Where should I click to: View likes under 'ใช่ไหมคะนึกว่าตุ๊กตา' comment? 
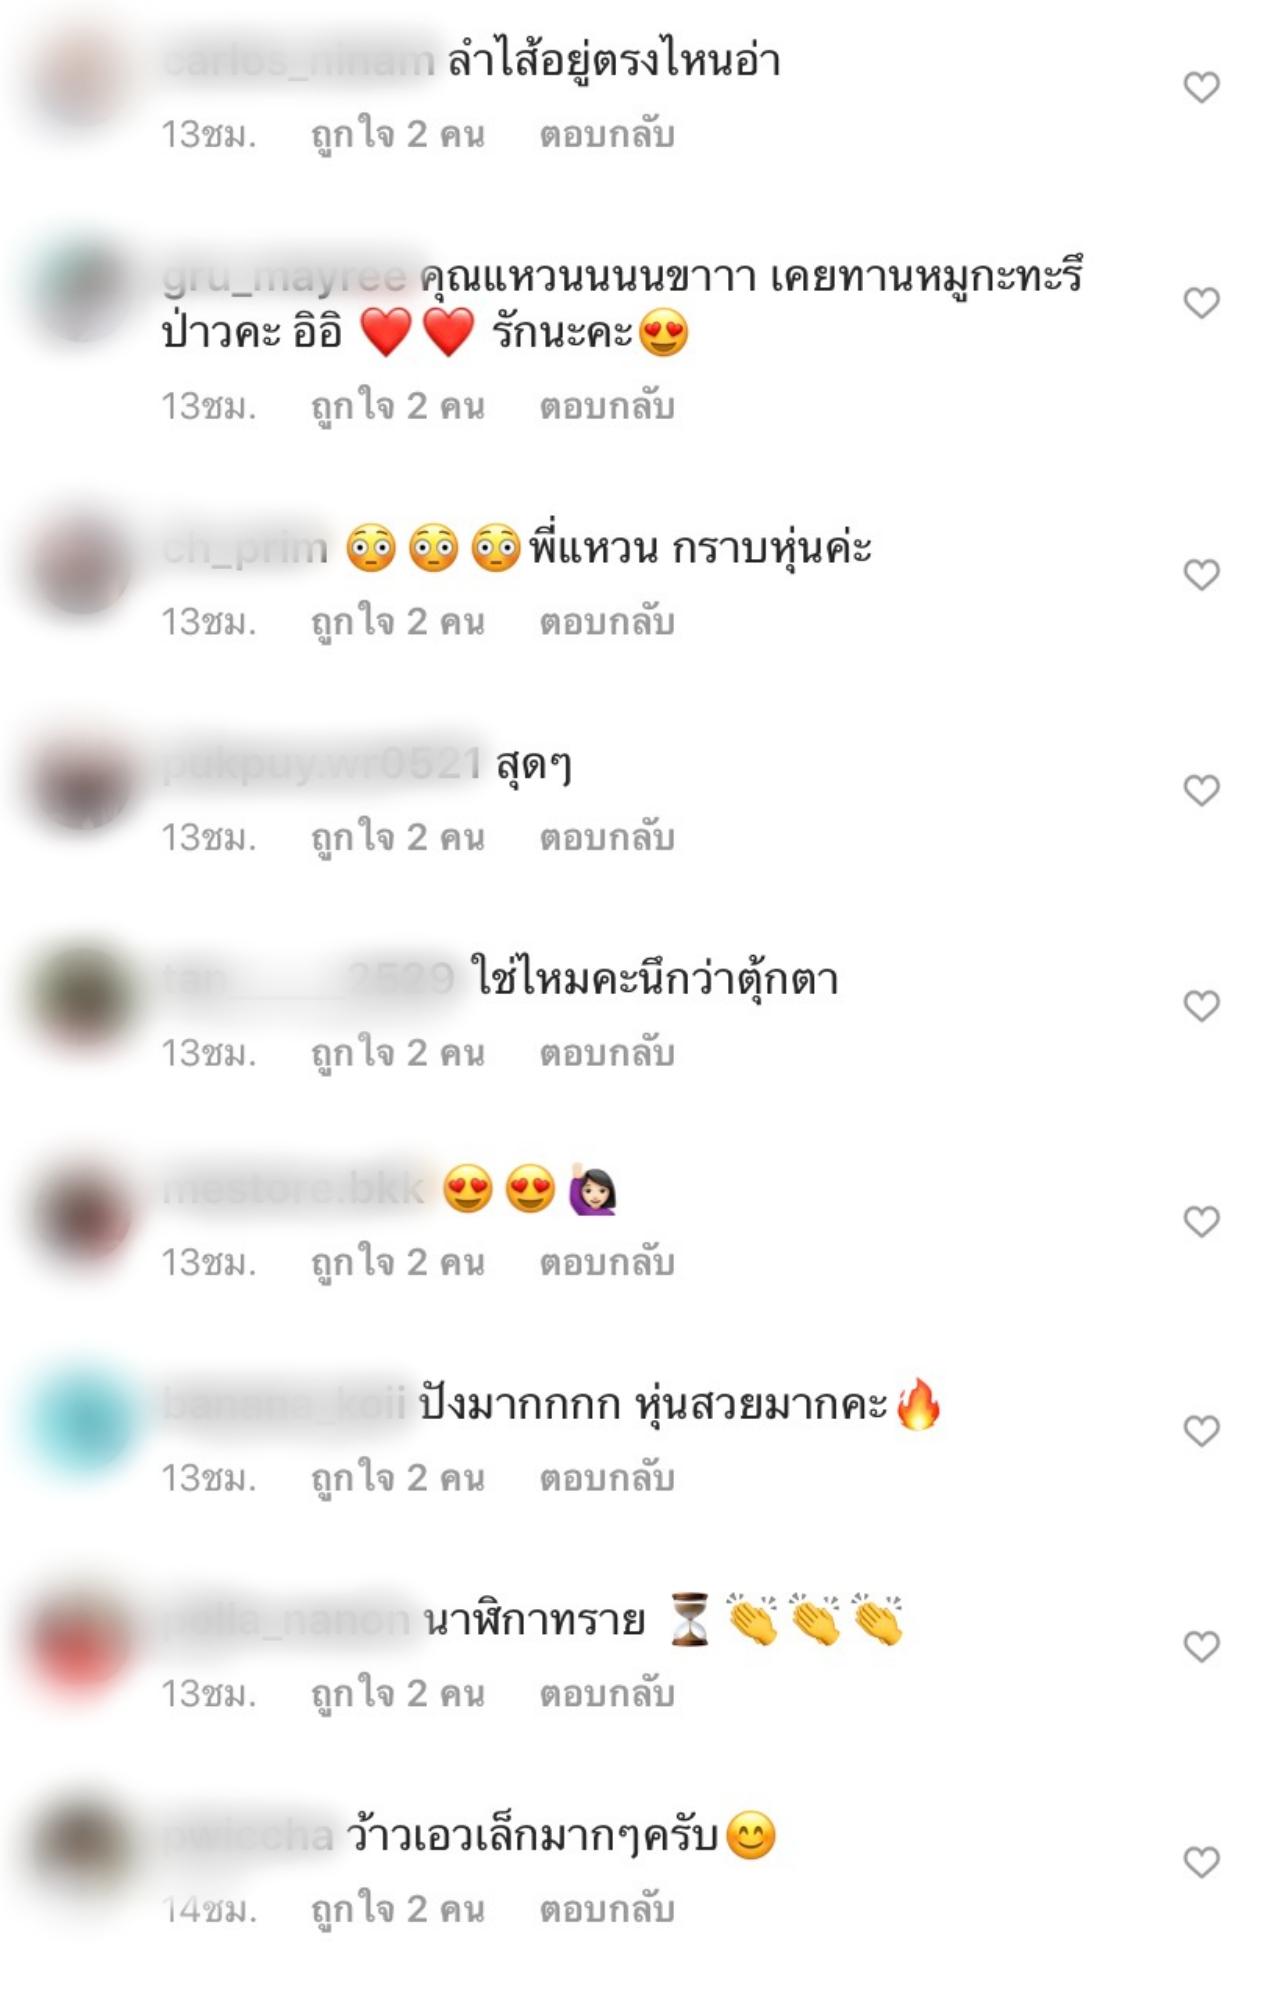(398, 1053)
